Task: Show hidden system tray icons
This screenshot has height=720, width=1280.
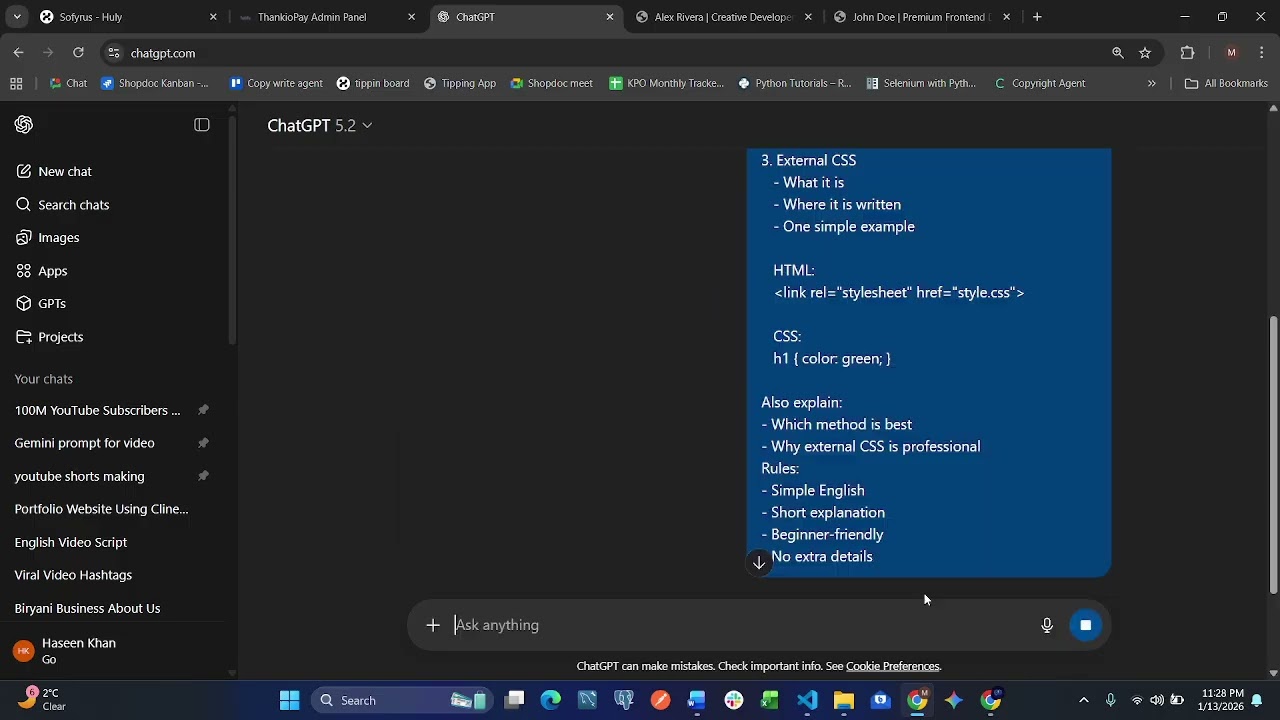Action: tap(1083, 701)
